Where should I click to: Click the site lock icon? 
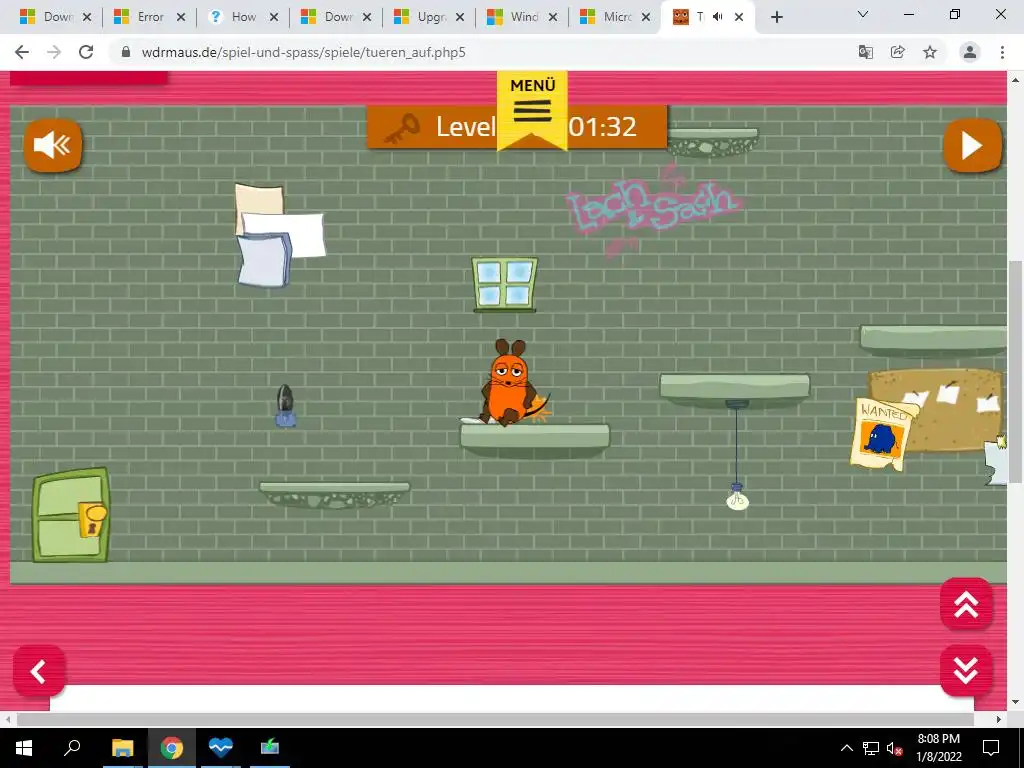click(x=126, y=52)
